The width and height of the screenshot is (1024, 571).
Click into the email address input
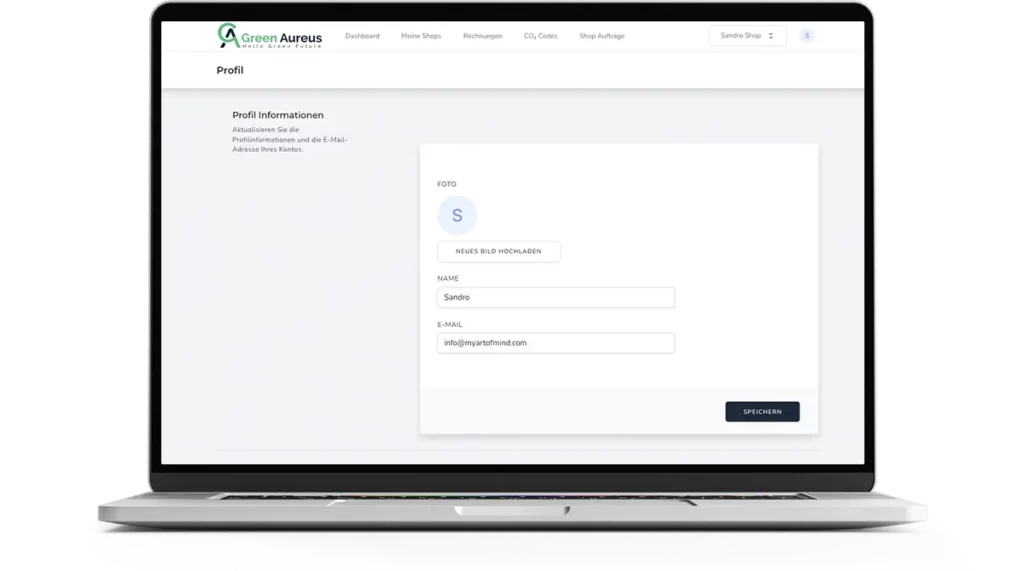[x=556, y=343]
